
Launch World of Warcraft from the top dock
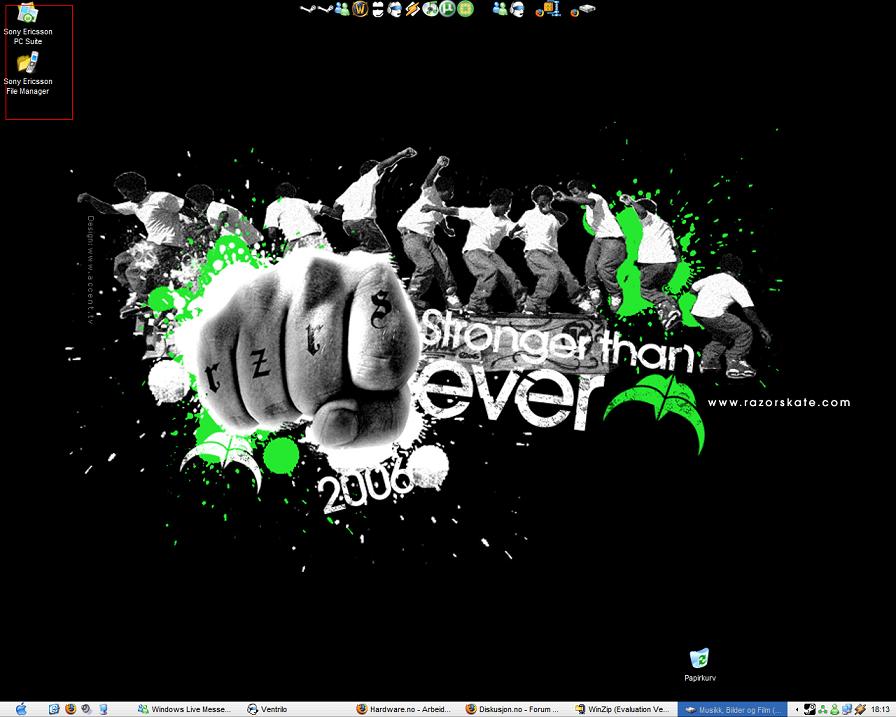360,9
